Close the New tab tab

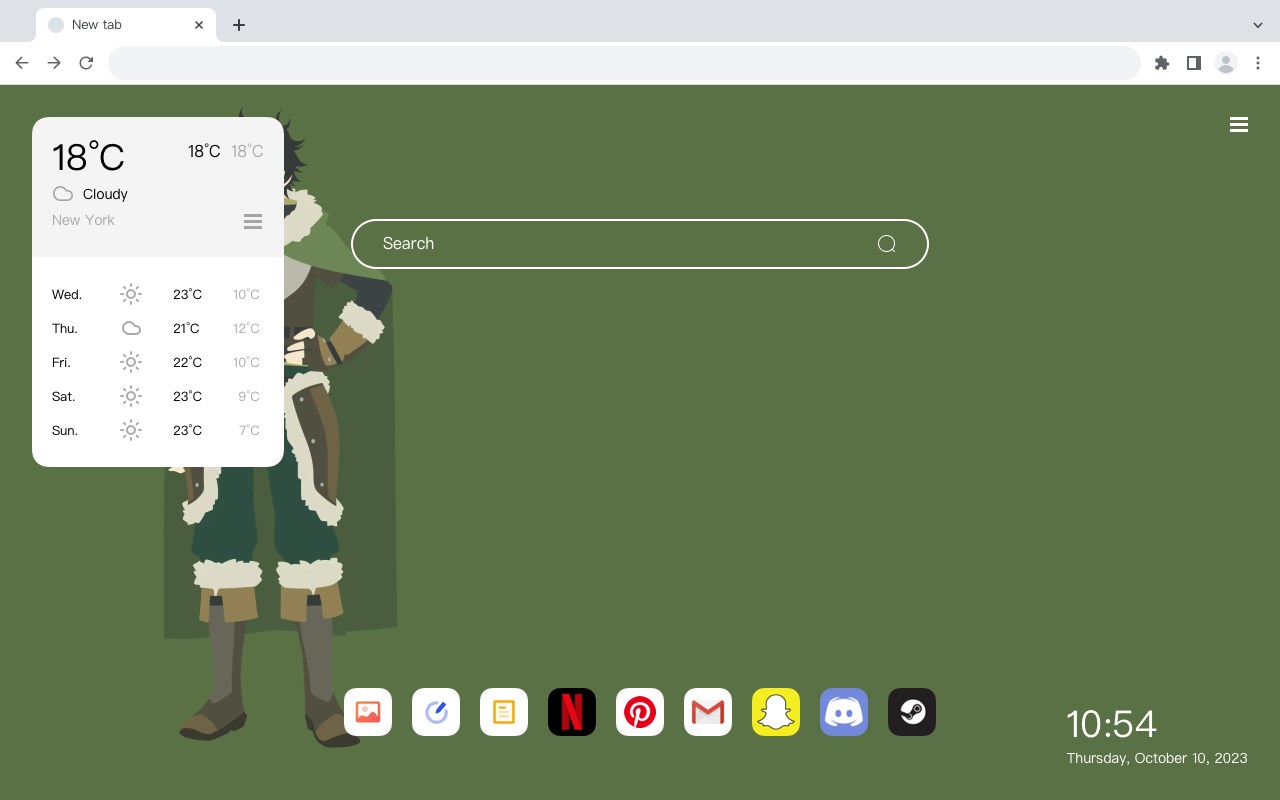click(x=199, y=25)
